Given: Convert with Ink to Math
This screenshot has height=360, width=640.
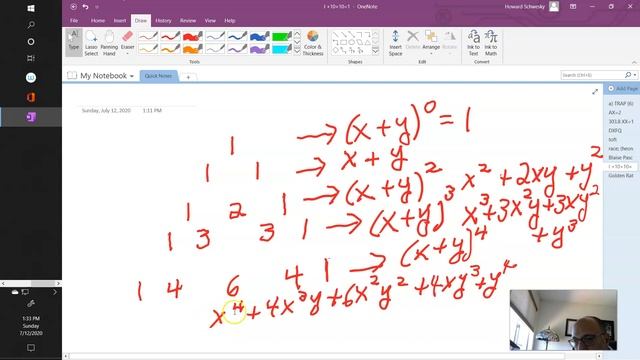Looking at the screenshot, I should tap(491, 42).
